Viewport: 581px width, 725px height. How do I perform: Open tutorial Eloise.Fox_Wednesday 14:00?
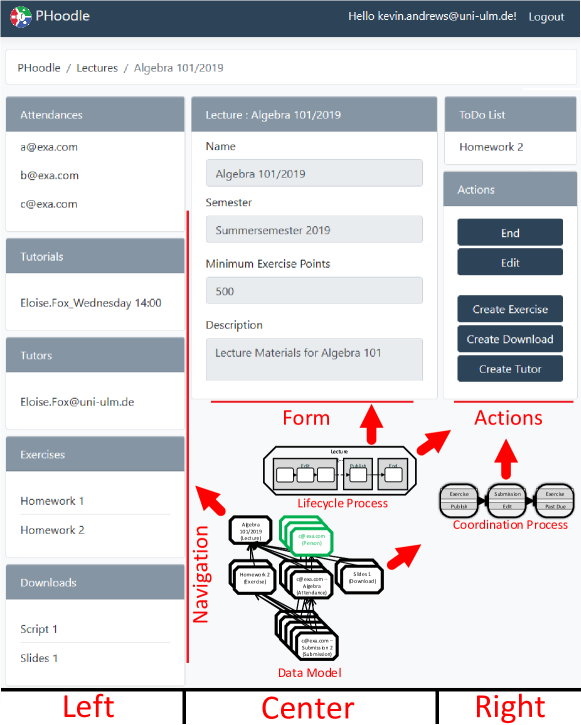click(91, 303)
